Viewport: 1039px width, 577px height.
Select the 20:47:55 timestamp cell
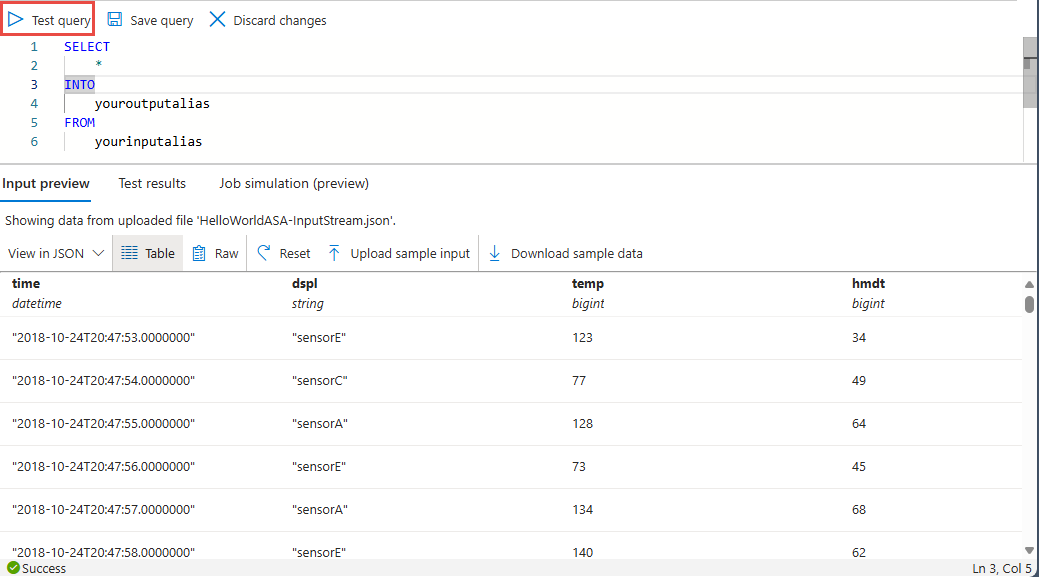[103, 424]
